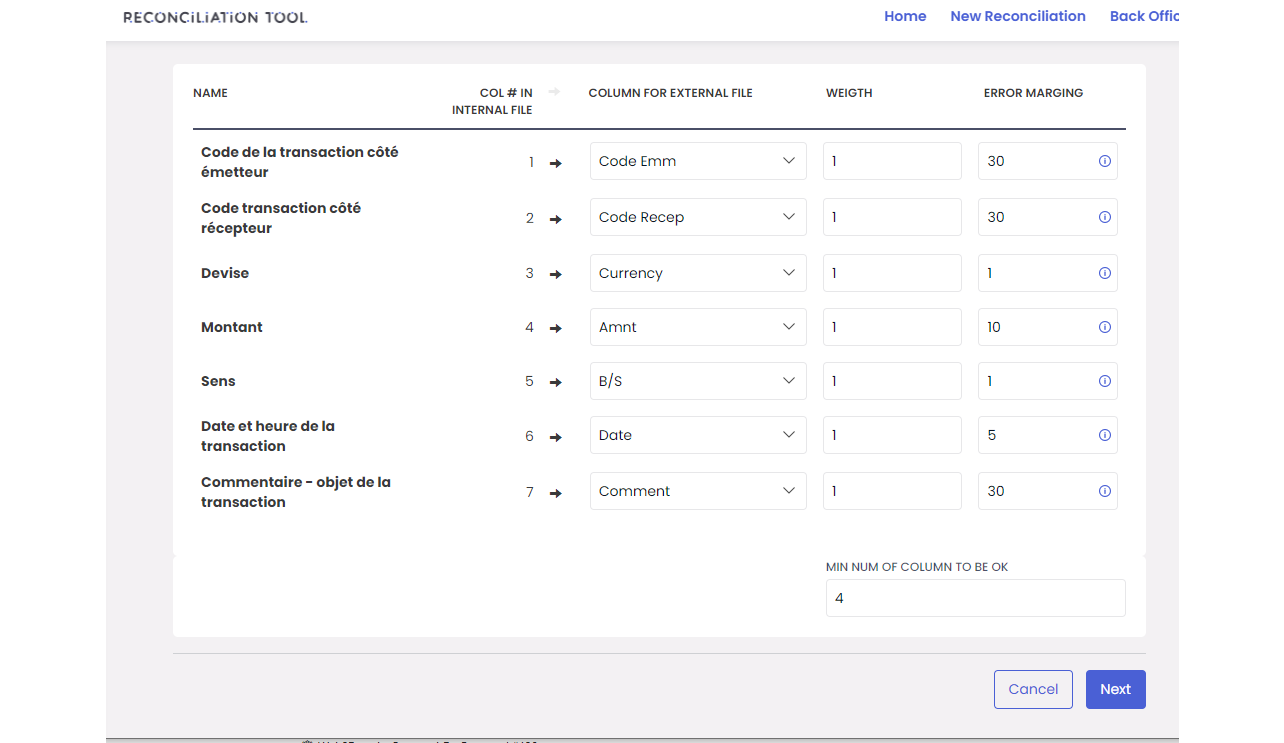Expand the B/S column selector
This screenshot has width=1284, height=743.
tap(697, 381)
